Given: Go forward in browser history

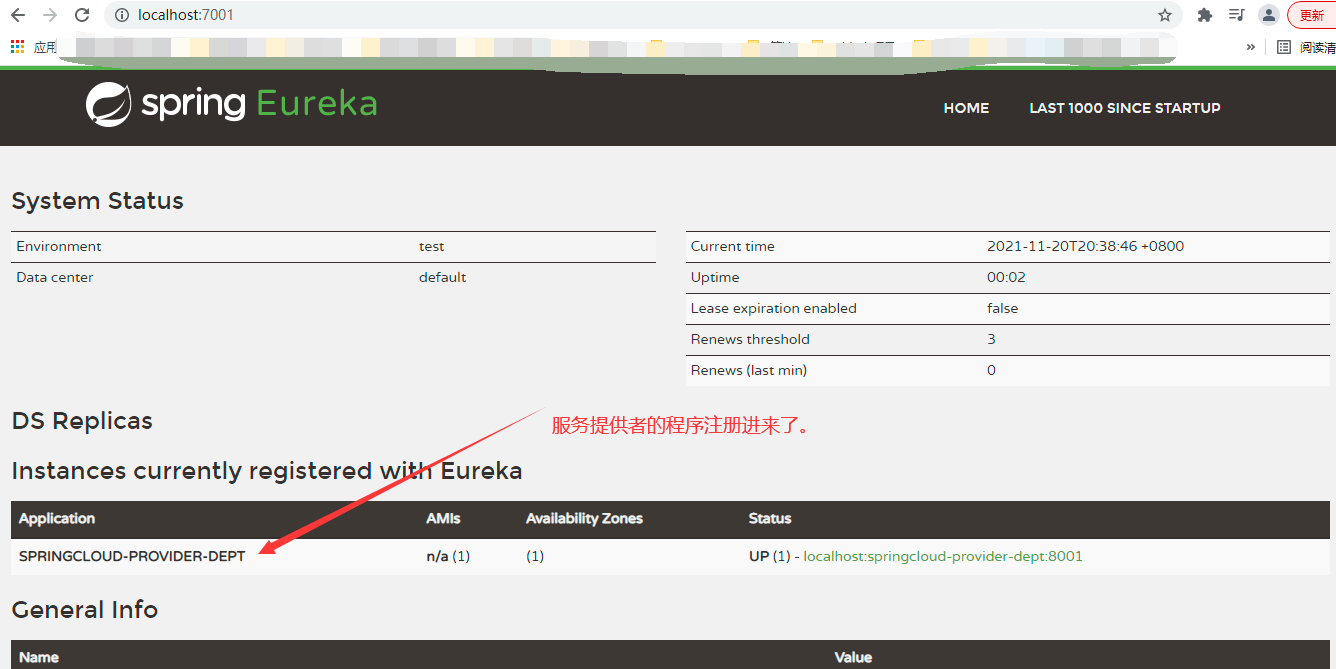Looking at the screenshot, I should [49, 15].
